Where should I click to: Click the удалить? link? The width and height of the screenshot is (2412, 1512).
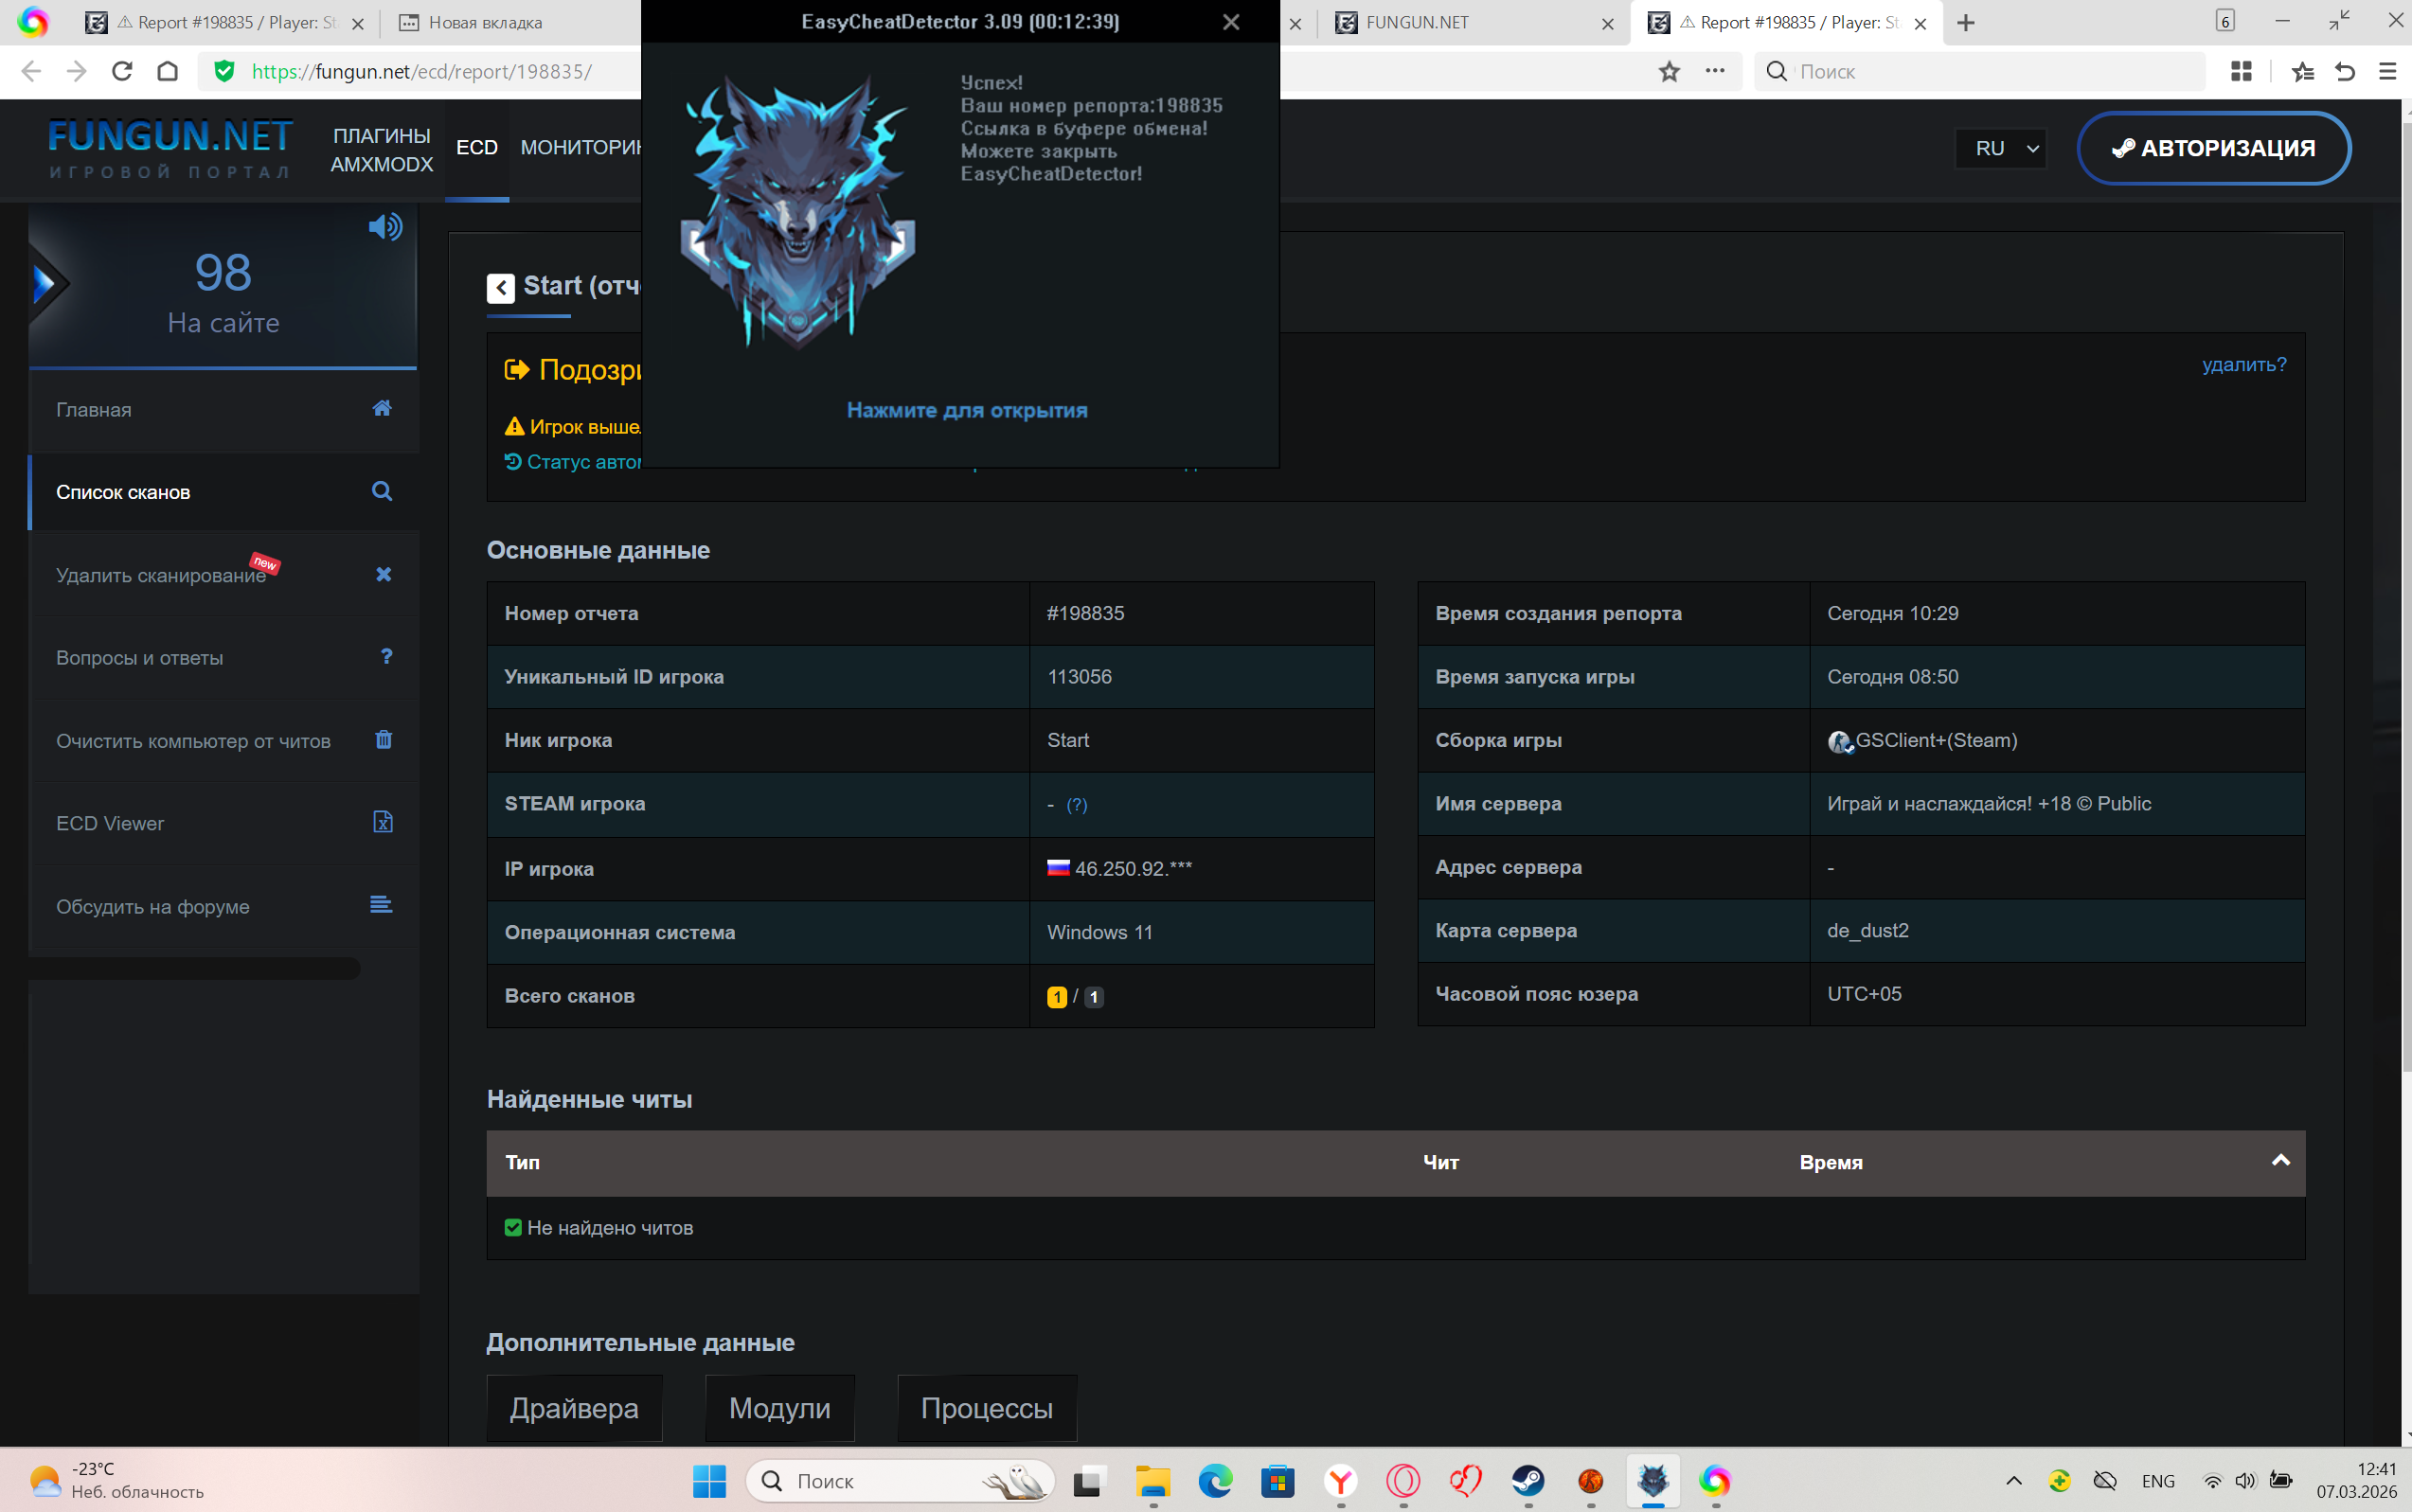click(2243, 365)
